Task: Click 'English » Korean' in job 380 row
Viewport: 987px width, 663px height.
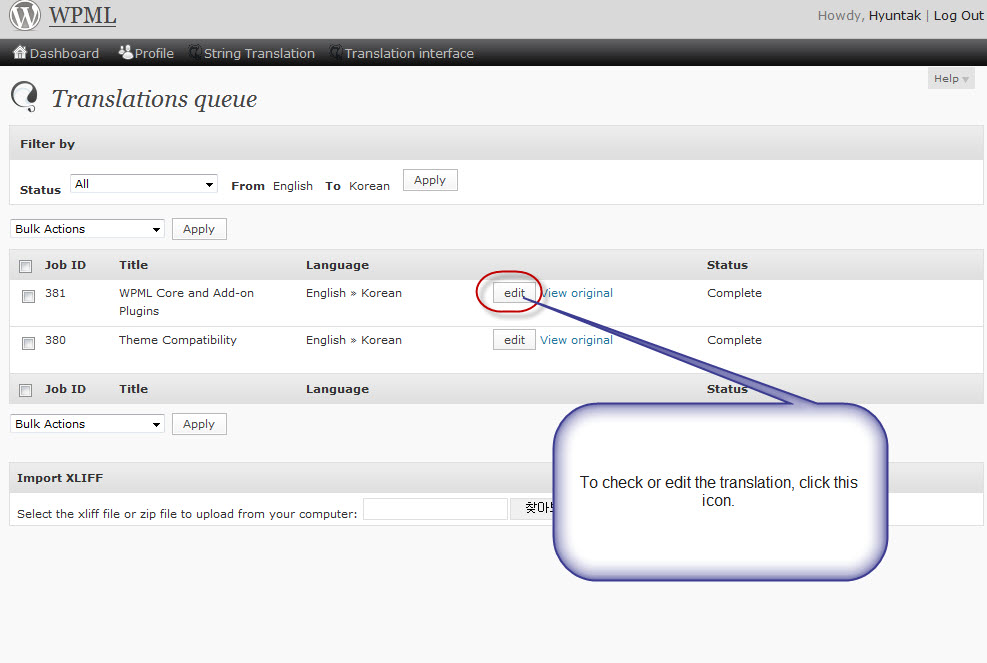Action: point(354,340)
